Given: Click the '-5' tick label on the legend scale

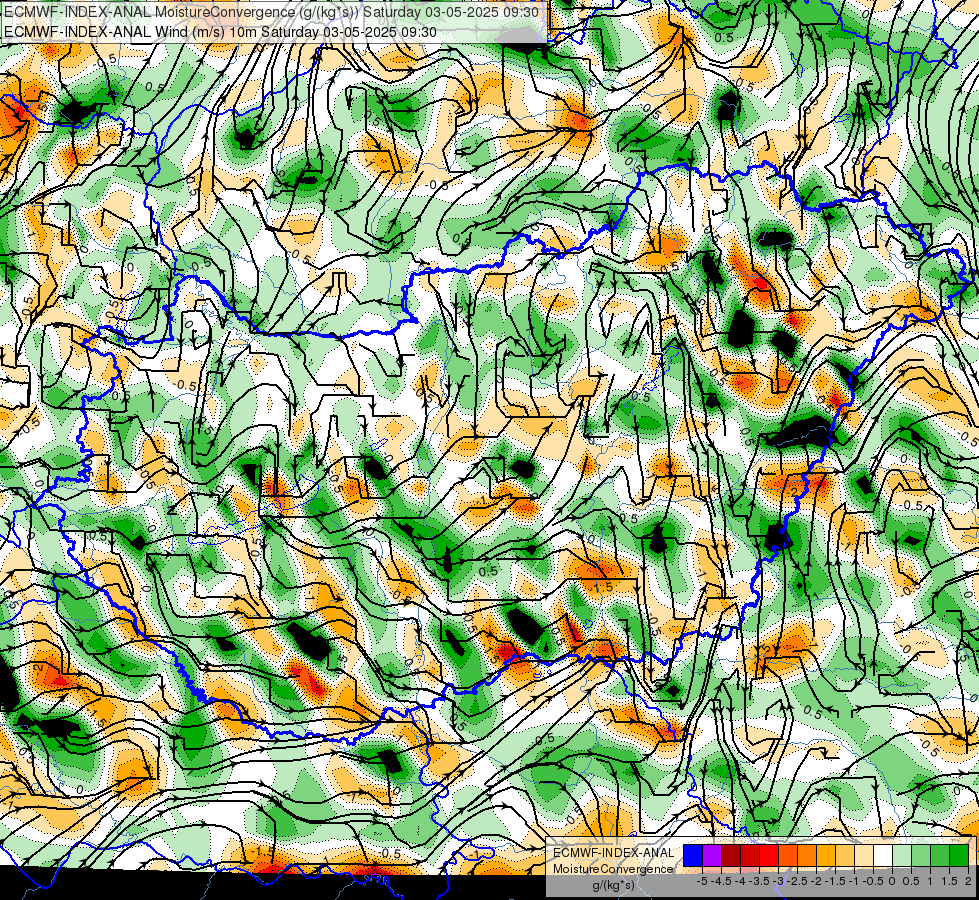Looking at the screenshot, I should tap(702, 881).
